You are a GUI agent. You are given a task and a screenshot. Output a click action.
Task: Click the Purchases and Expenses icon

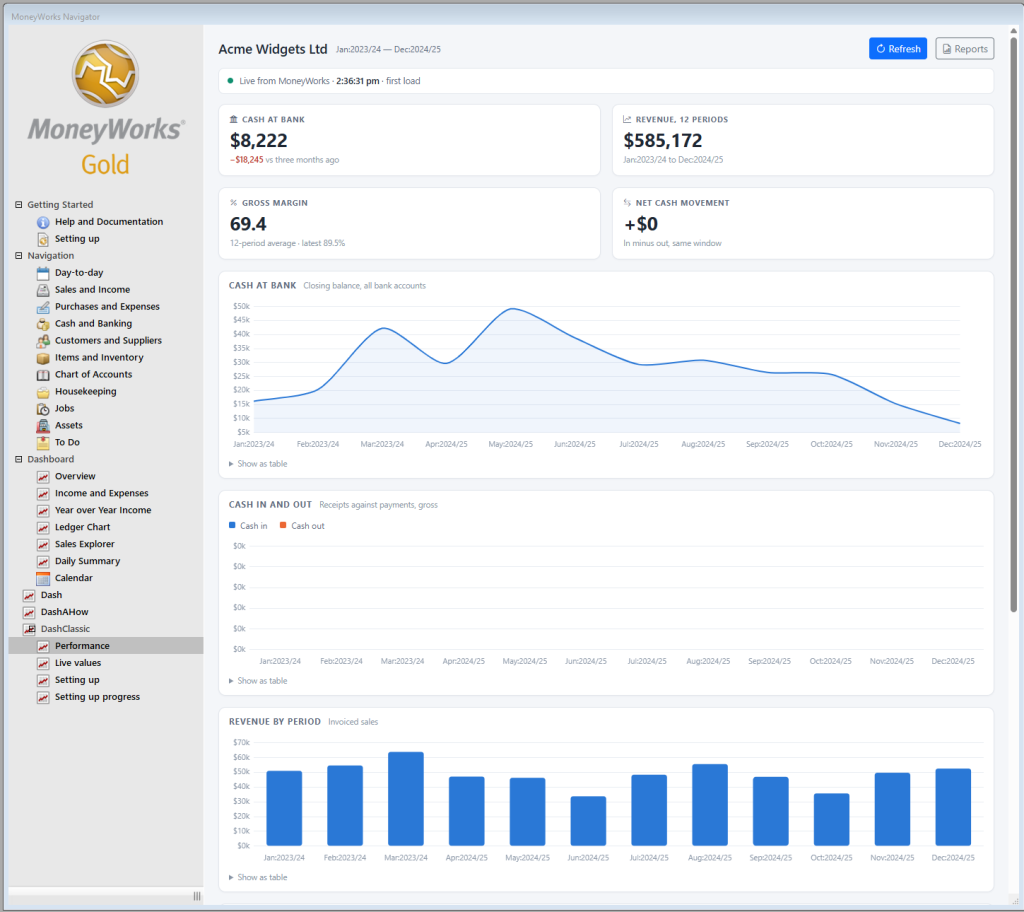pyautogui.click(x=43, y=307)
